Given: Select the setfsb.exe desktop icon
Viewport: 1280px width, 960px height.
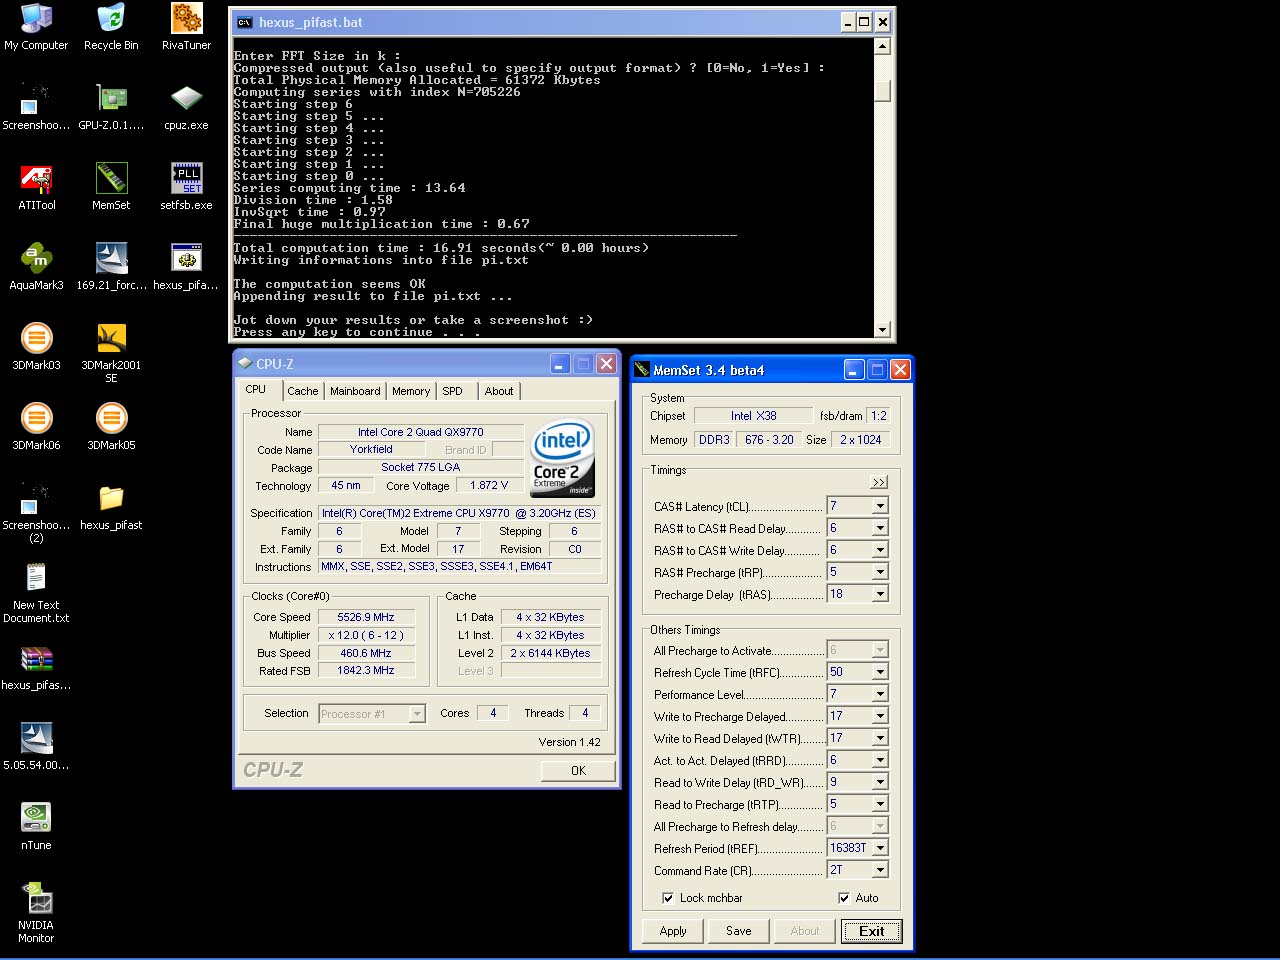Looking at the screenshot, I should tap(186, 187).
